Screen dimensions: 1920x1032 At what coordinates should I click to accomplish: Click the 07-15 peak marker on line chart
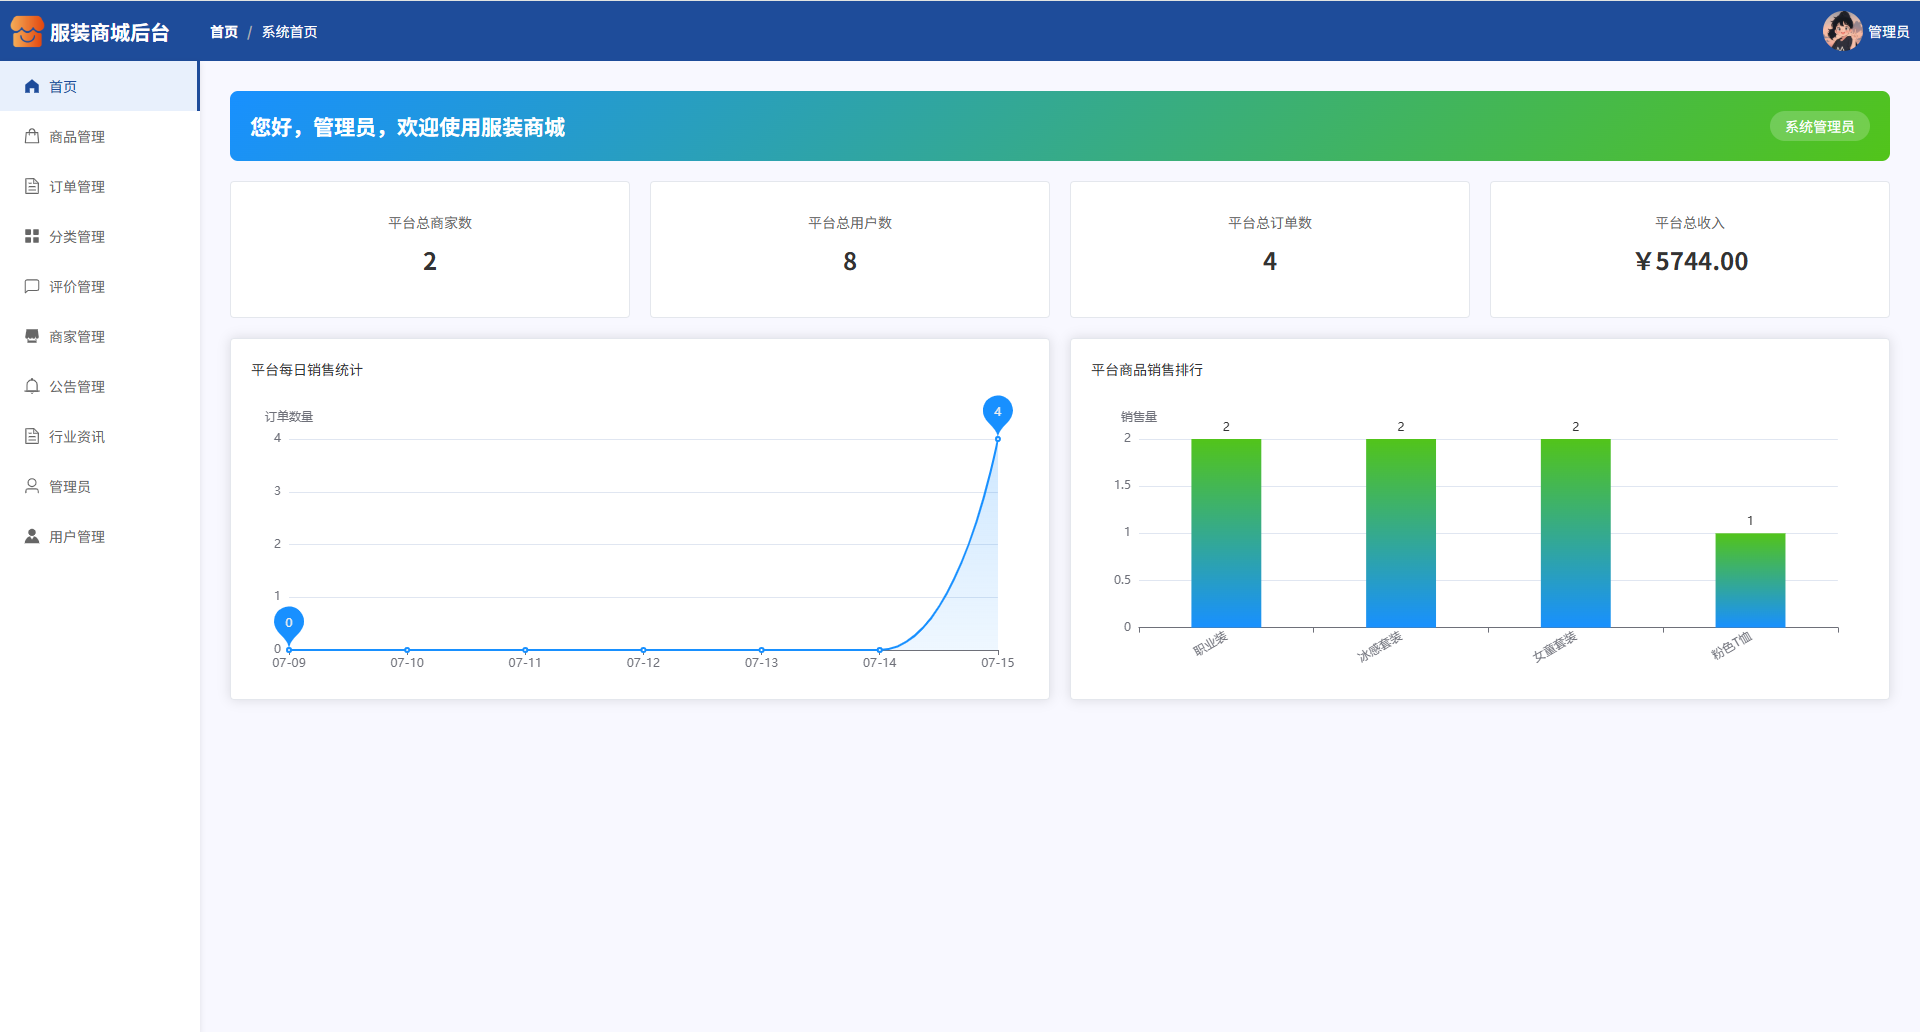997,413
